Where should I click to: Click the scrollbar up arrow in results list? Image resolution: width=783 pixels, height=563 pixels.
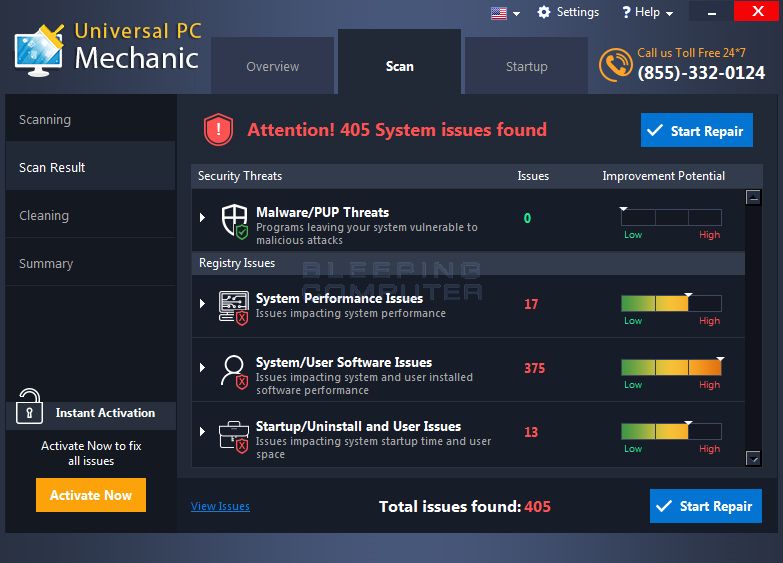pos(753,197)
